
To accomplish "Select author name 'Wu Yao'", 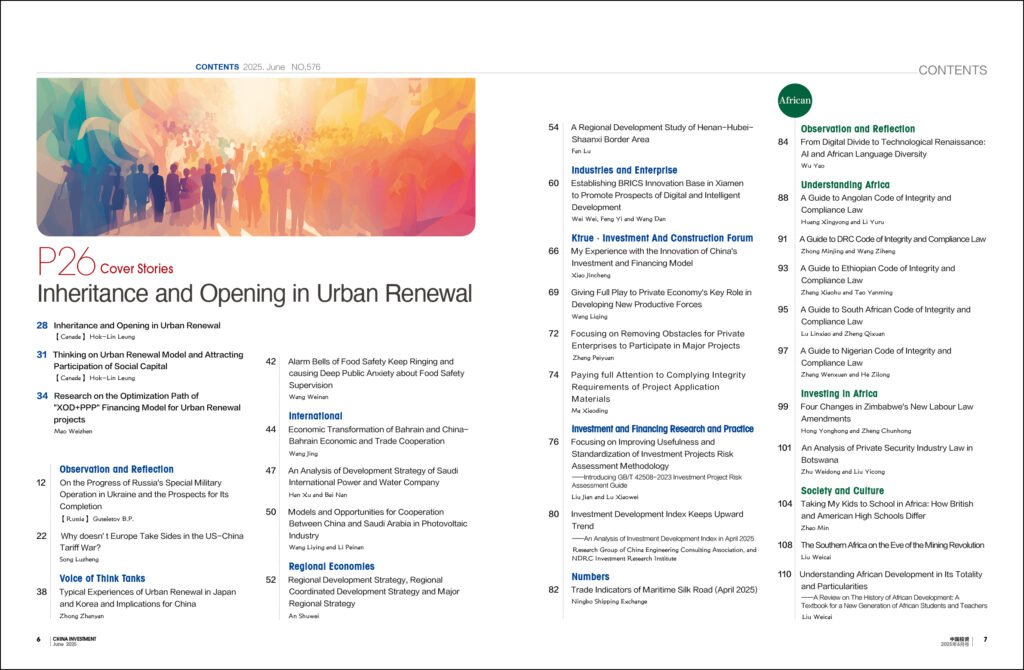I will tap(812, 166).
